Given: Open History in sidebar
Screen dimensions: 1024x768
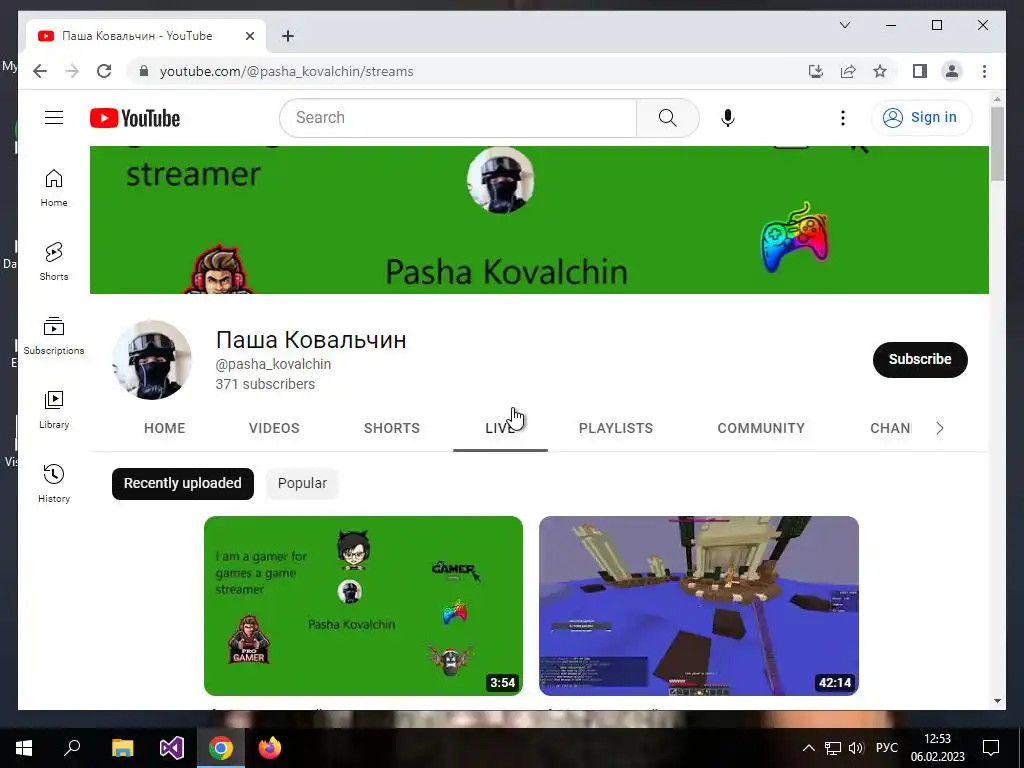Looking at the screenshot, I should [x=54, y=484].
